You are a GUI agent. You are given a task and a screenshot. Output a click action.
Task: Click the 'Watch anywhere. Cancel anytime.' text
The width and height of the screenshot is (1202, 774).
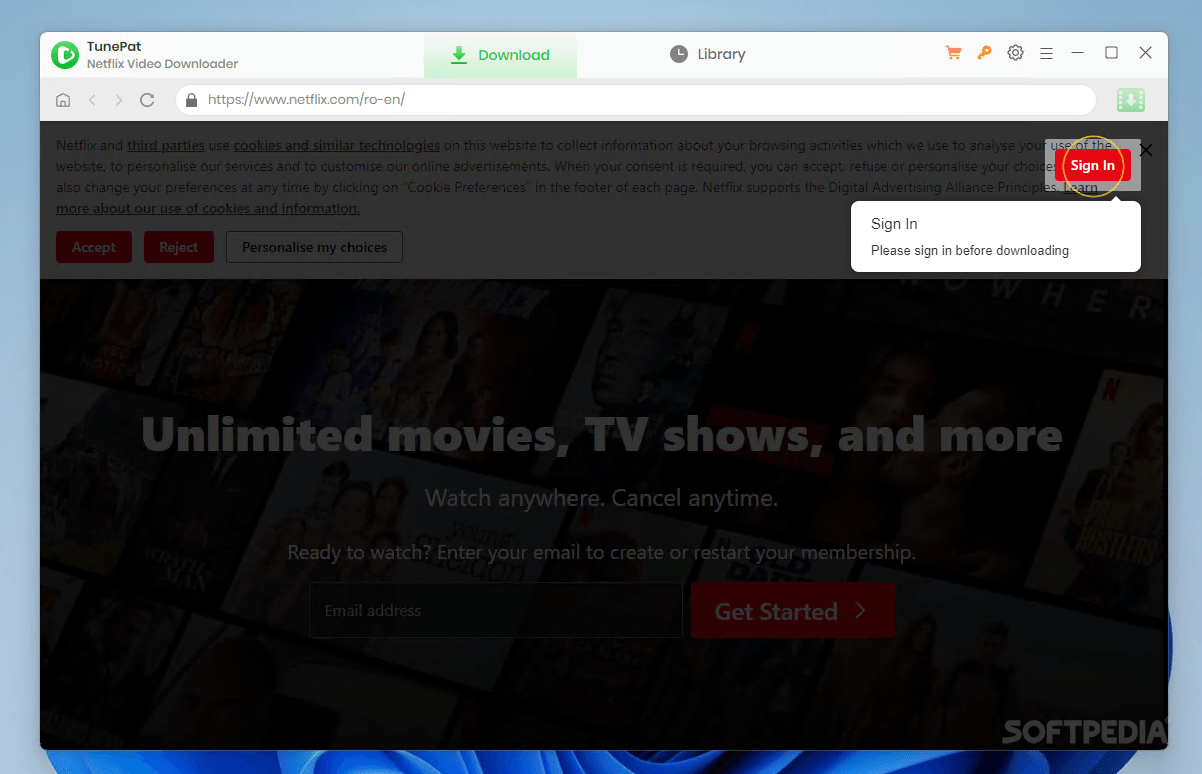[x=601, y=497]
